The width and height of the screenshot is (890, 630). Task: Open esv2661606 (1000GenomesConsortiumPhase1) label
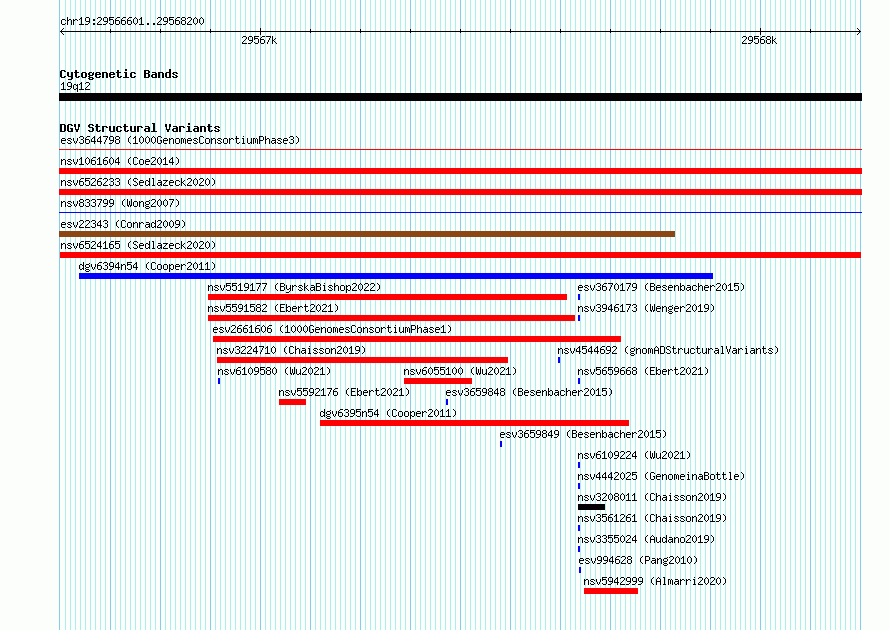[x=332, y=329]
